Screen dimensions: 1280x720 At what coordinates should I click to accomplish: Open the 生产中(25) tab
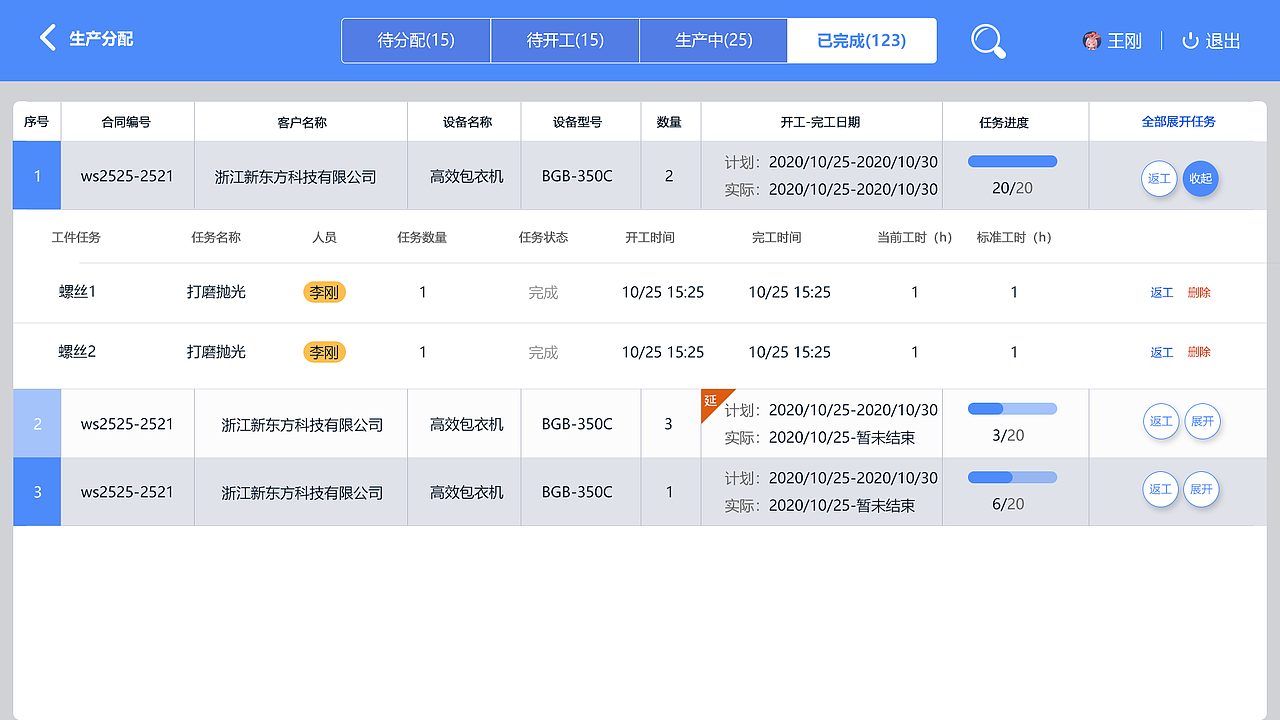[x=714, y=41]
